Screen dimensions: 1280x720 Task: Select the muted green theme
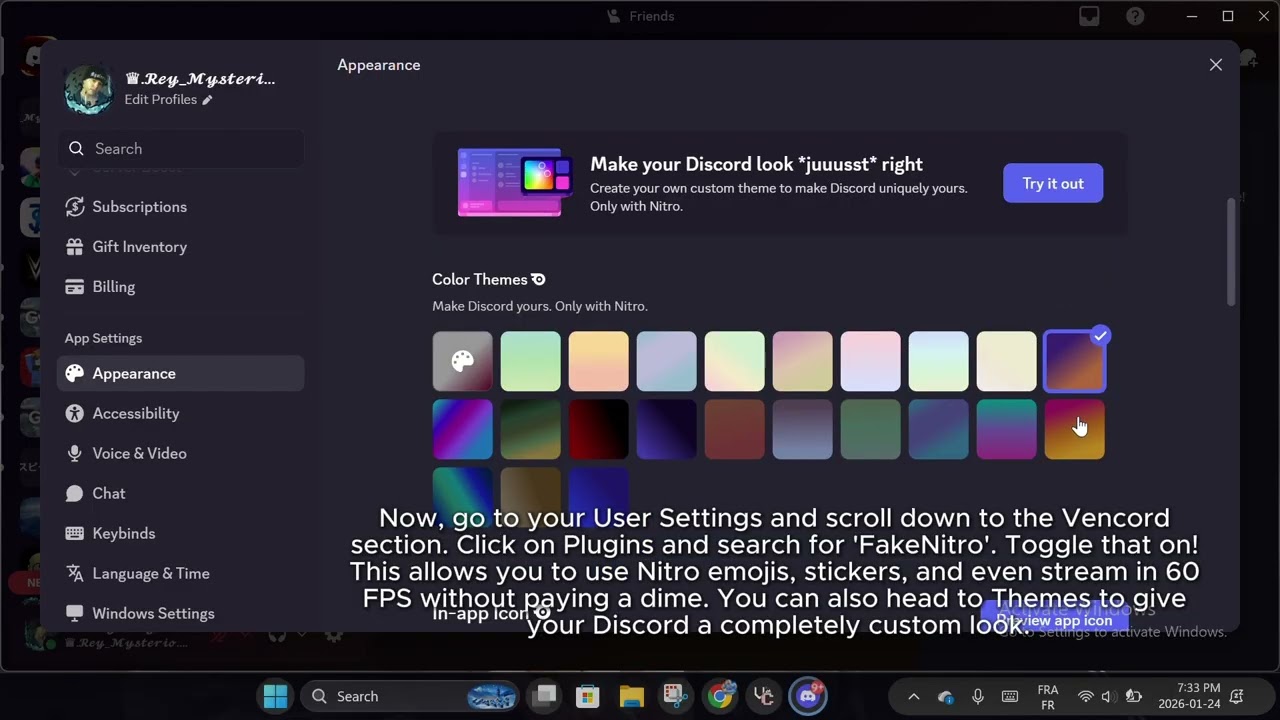pyautogui.click(x=871, y=430)
